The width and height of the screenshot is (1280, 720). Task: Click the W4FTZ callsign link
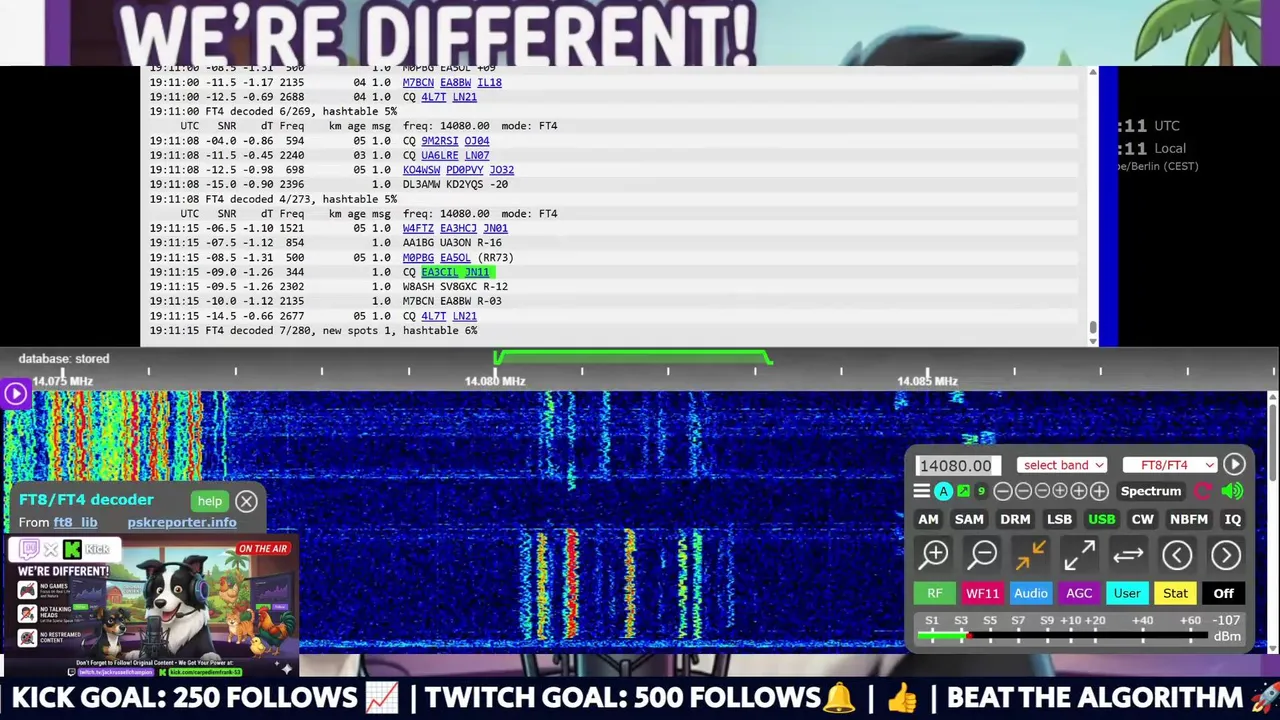418,228
